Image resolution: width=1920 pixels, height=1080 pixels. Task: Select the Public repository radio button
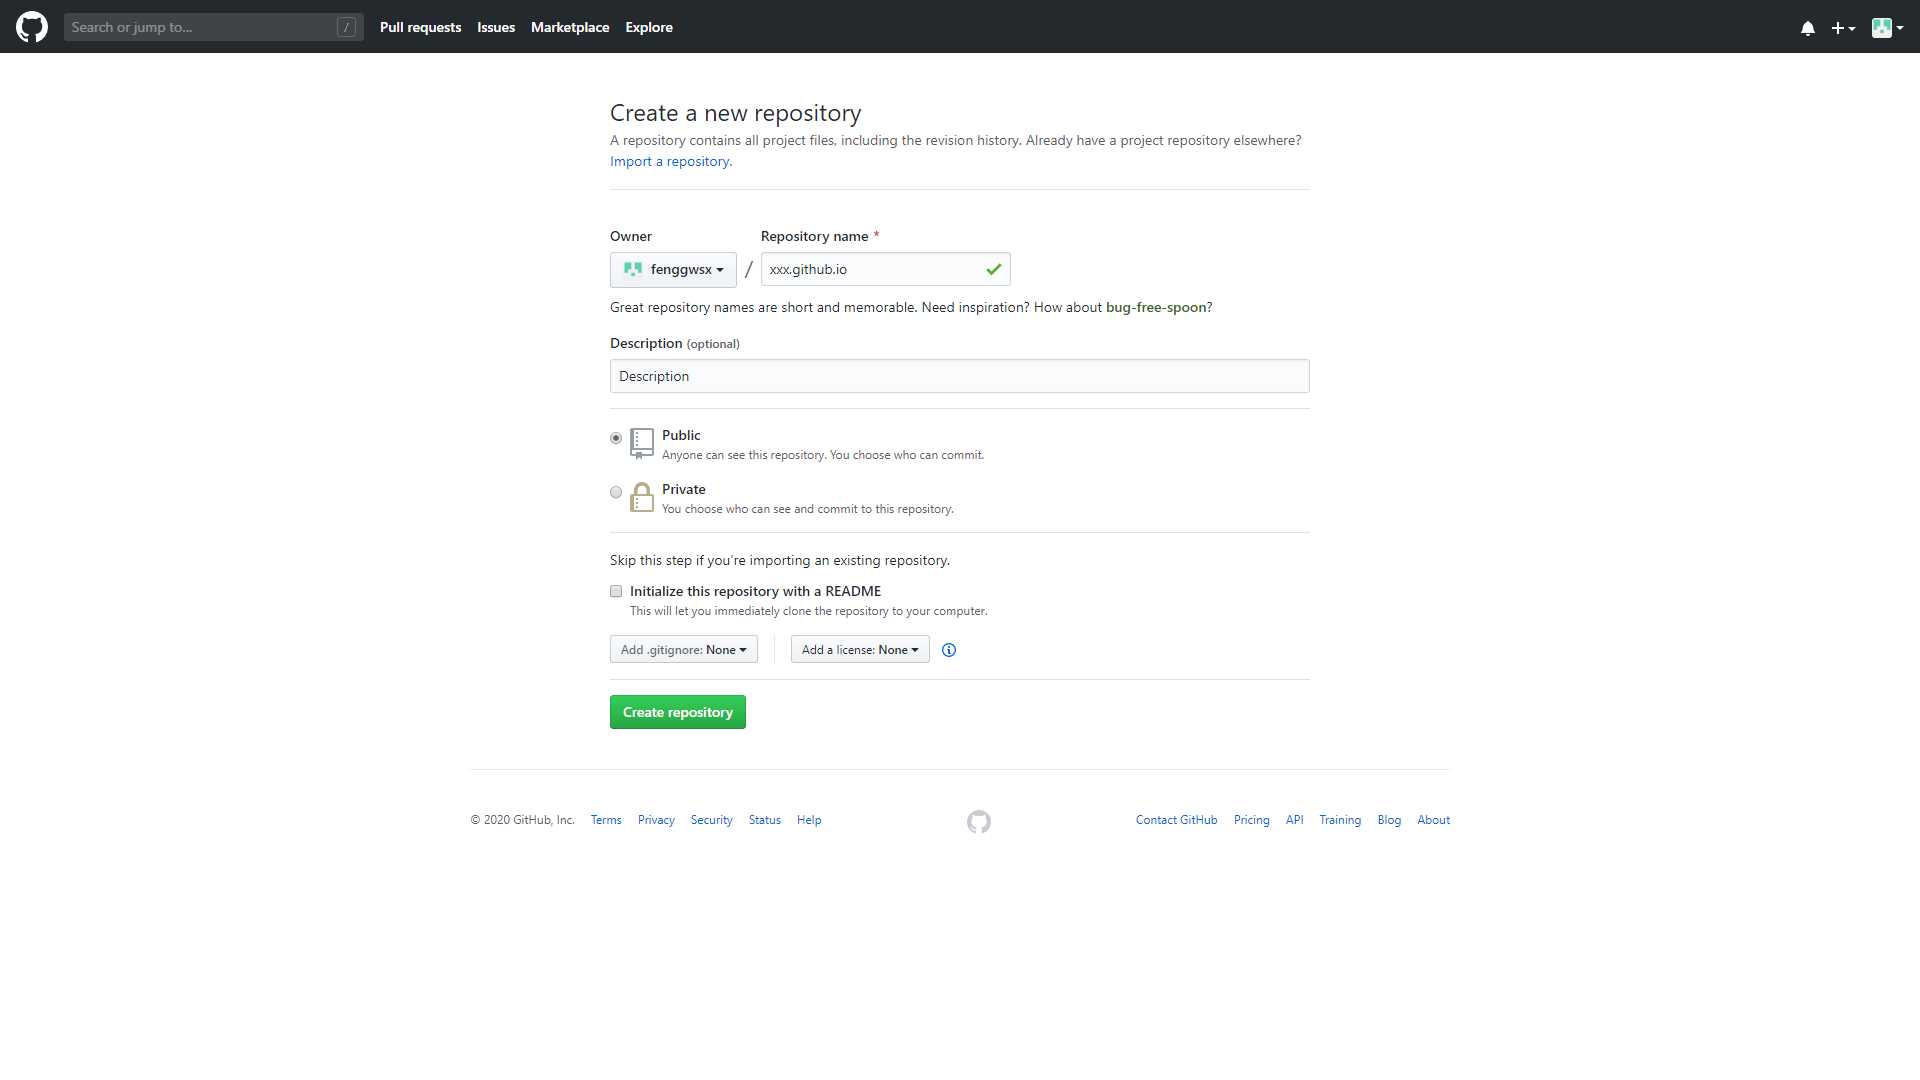coord(615,438)
